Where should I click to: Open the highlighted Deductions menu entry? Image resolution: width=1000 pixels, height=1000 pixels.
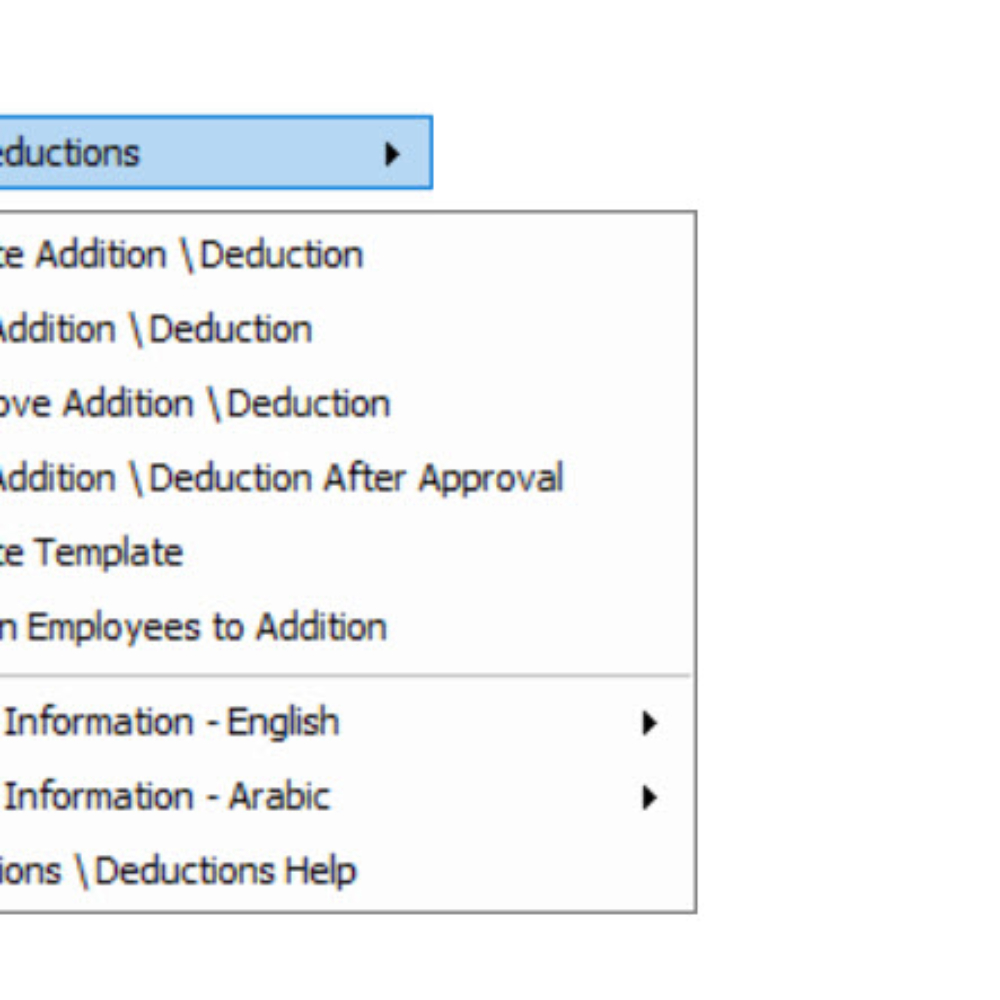coord(216,153)
